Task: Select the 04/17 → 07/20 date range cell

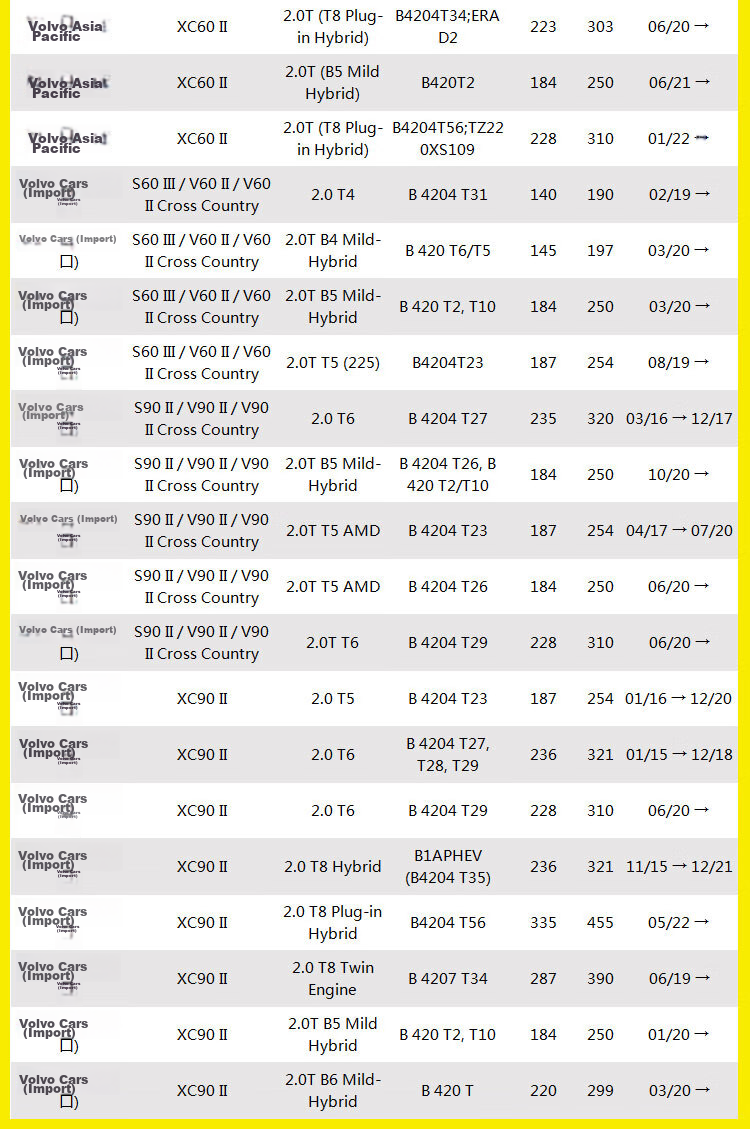Action: (679, 531)
